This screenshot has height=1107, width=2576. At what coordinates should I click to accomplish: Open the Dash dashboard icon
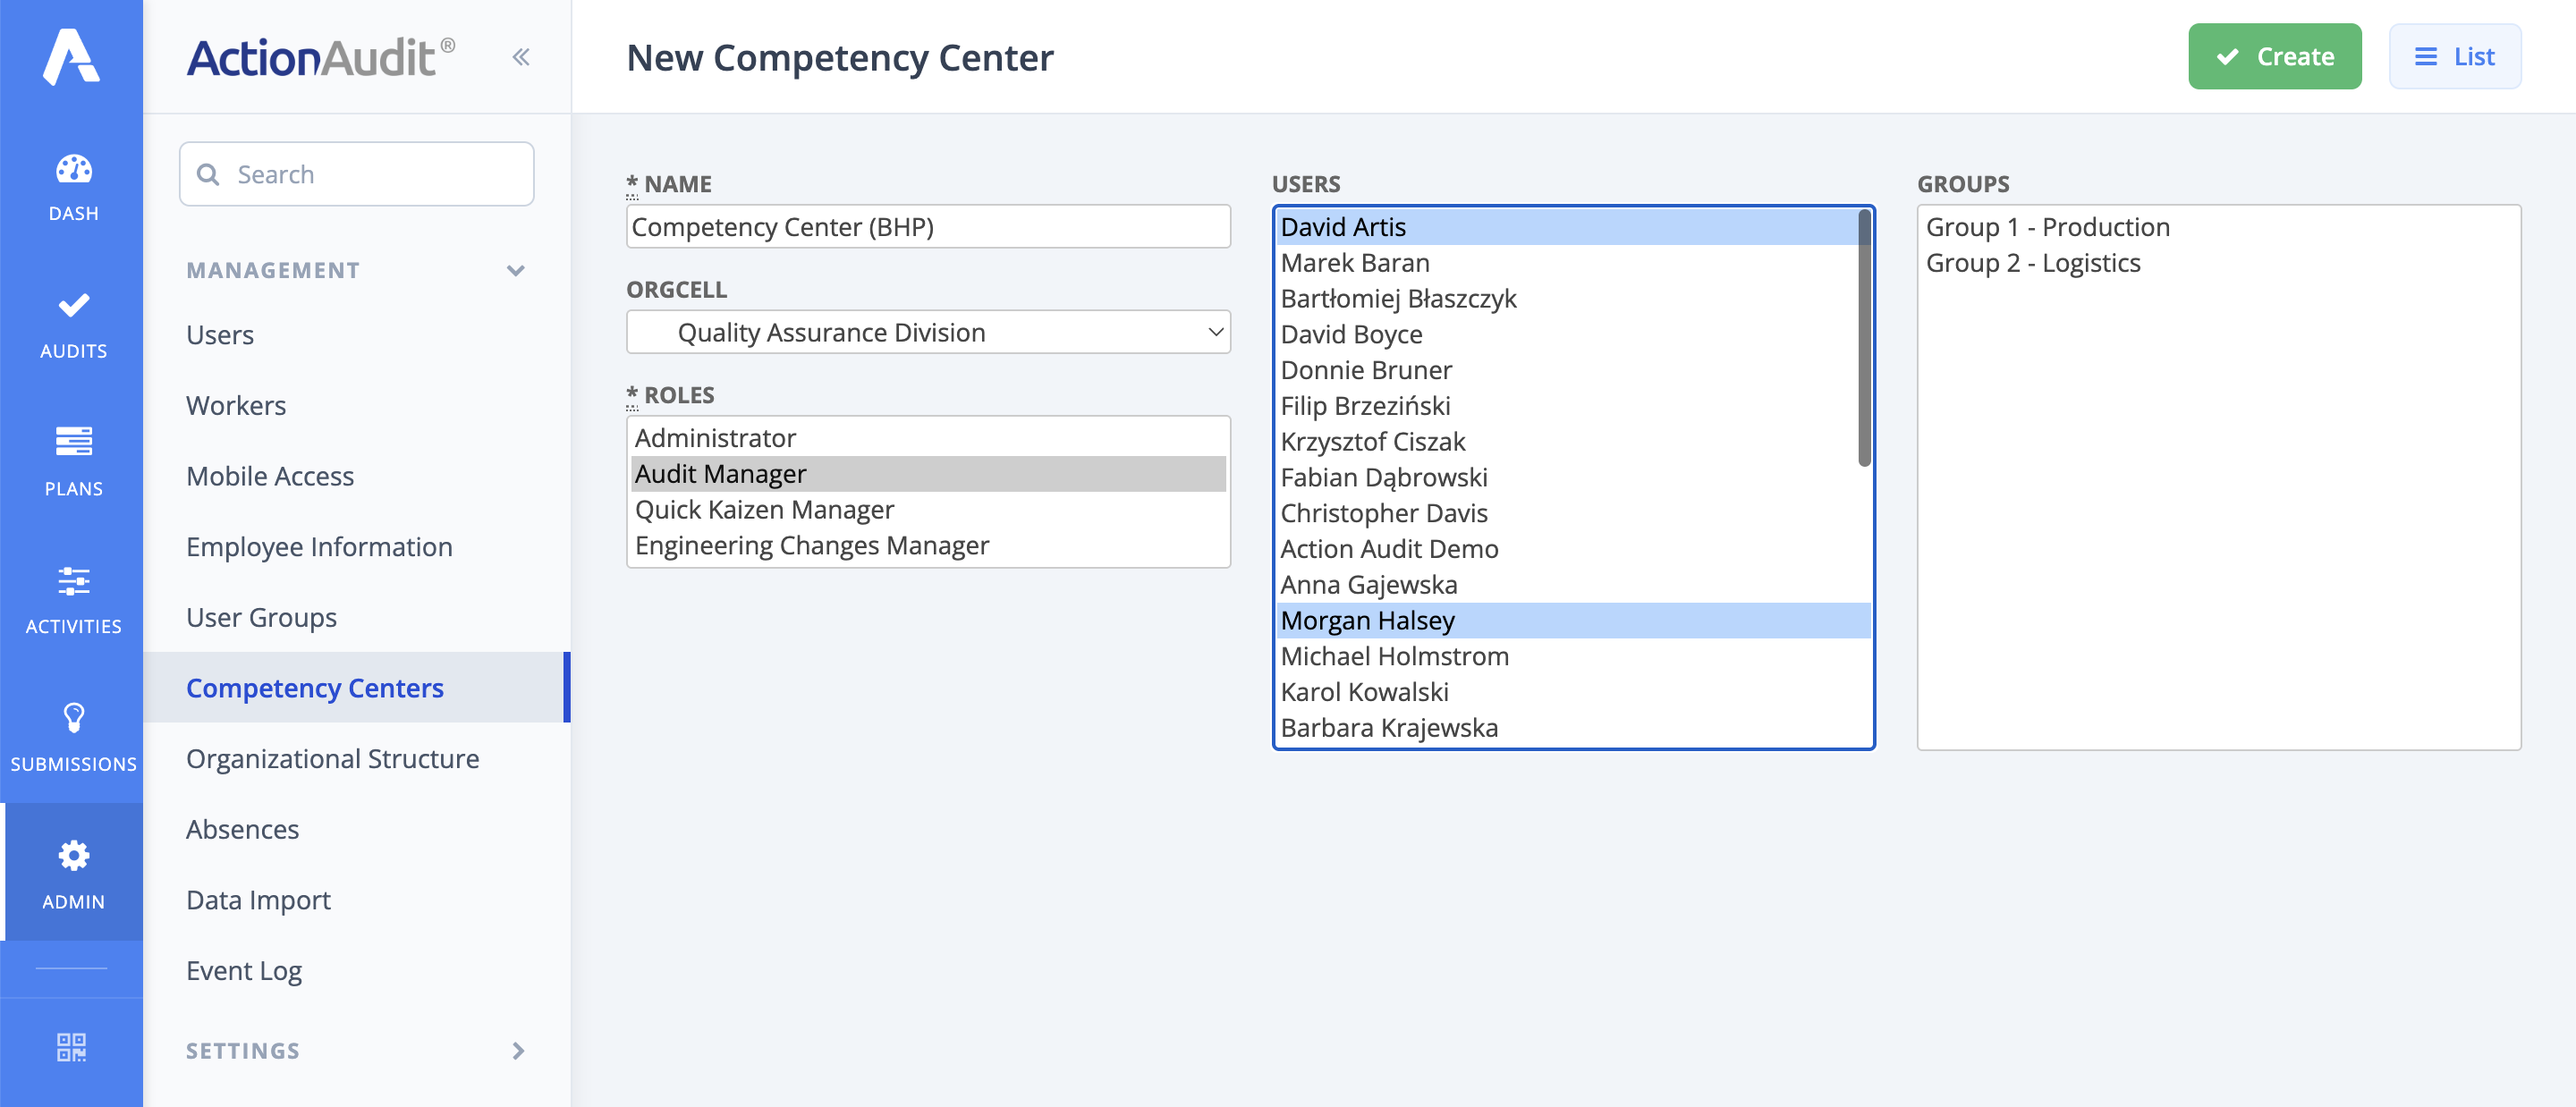[x=73, y=170]
